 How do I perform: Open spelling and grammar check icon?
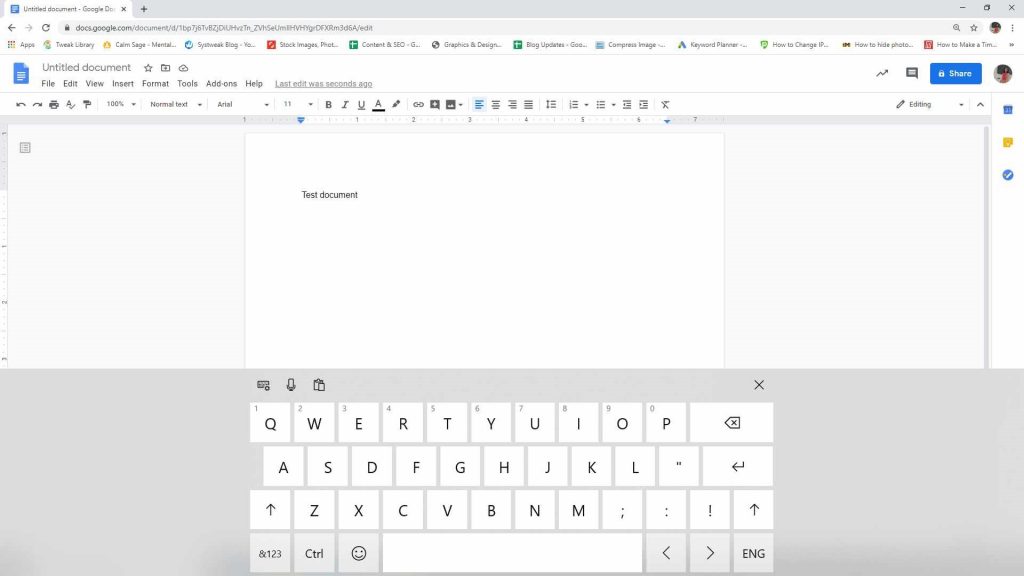tap(71, 104)
